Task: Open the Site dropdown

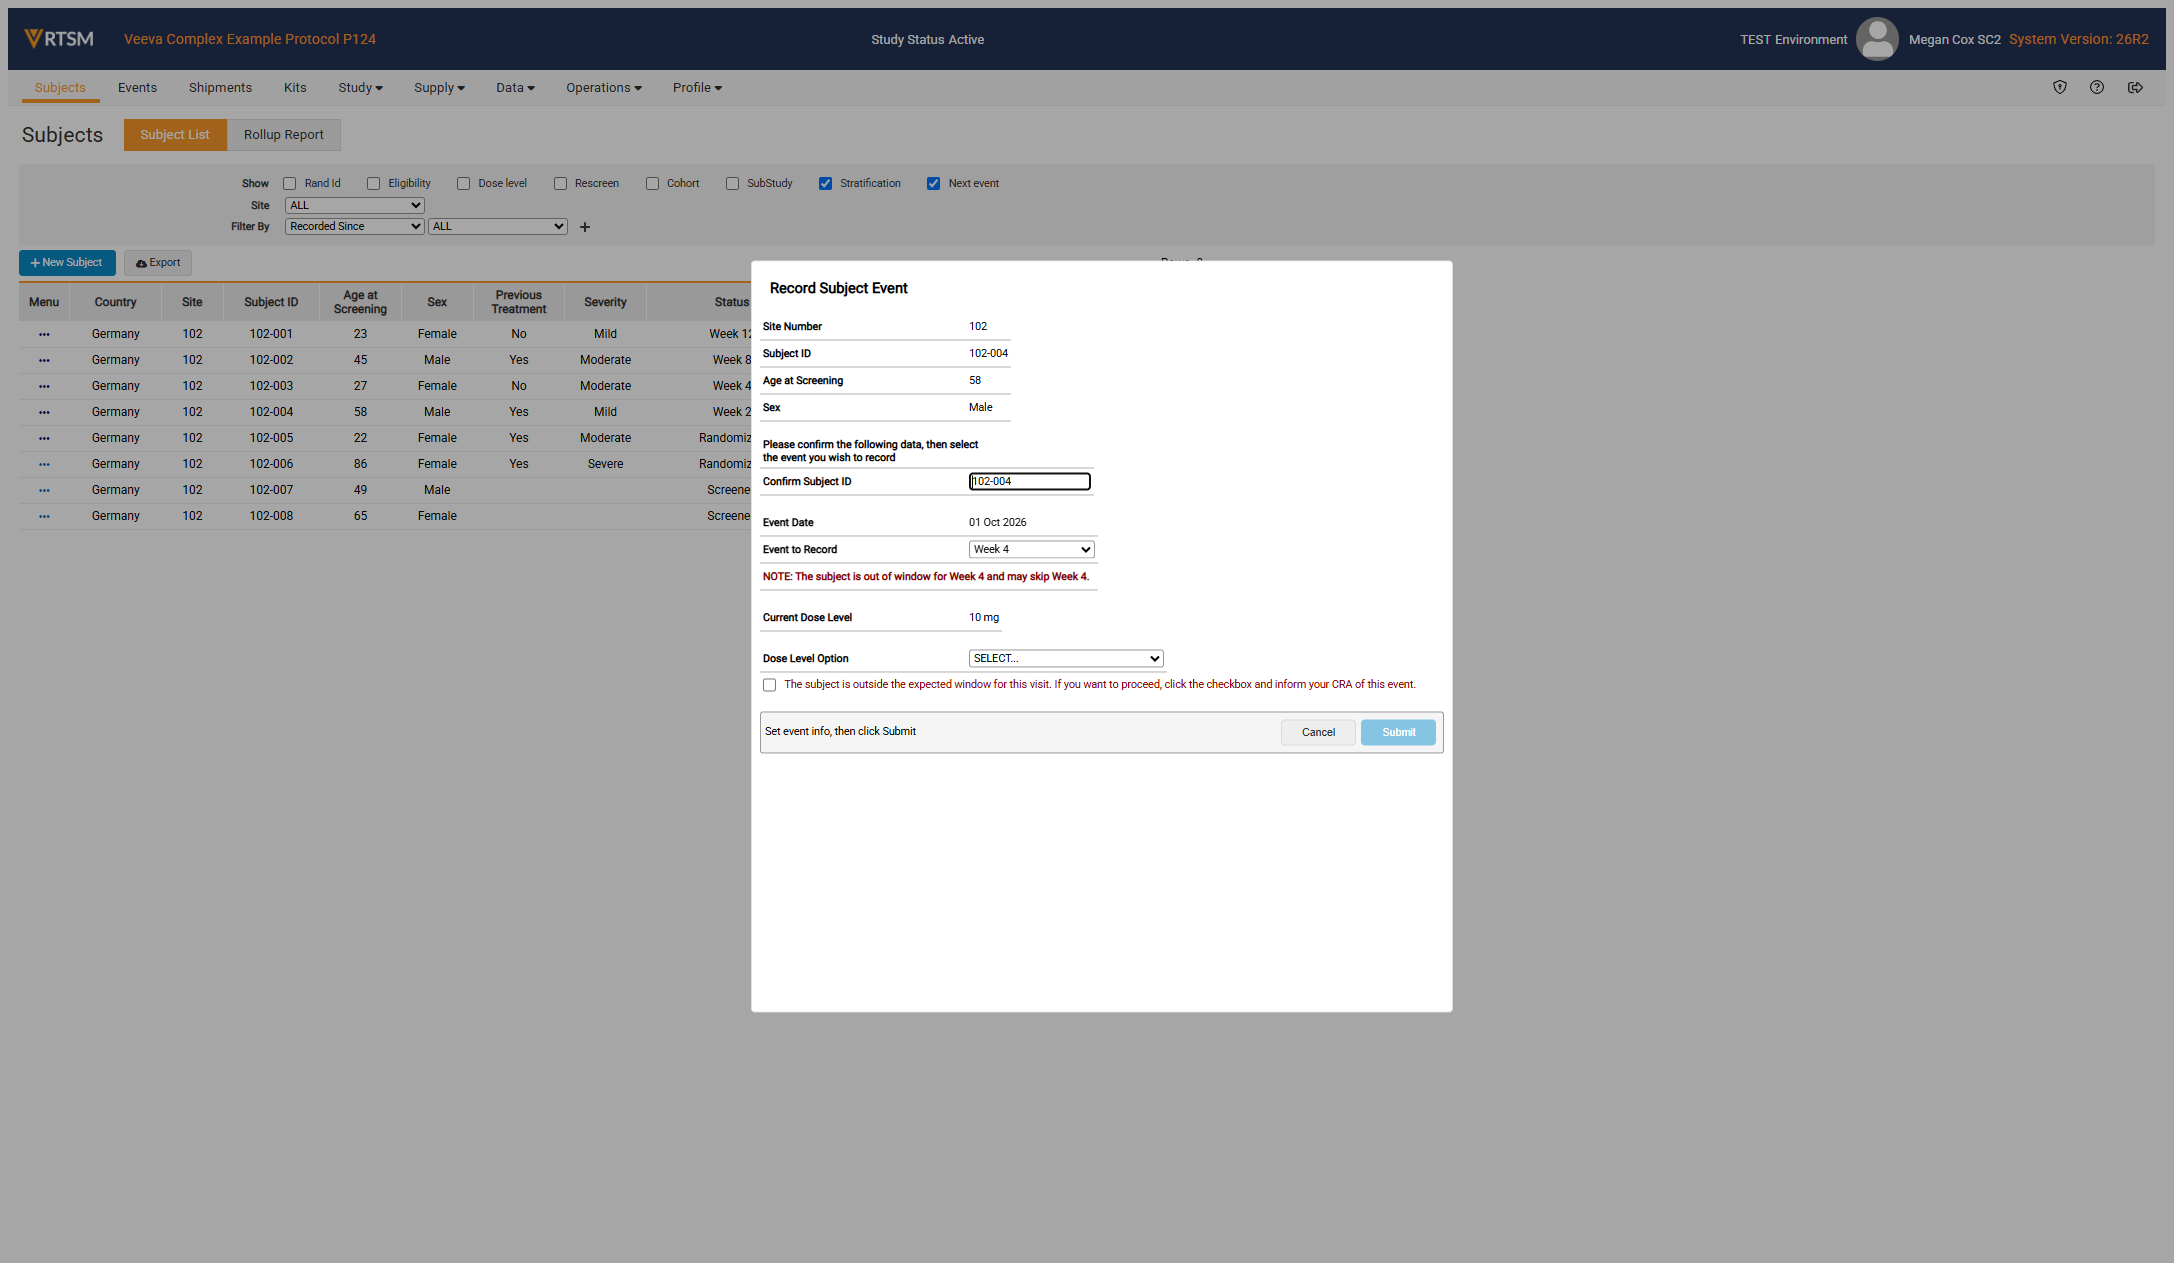Action: (355, 206)
